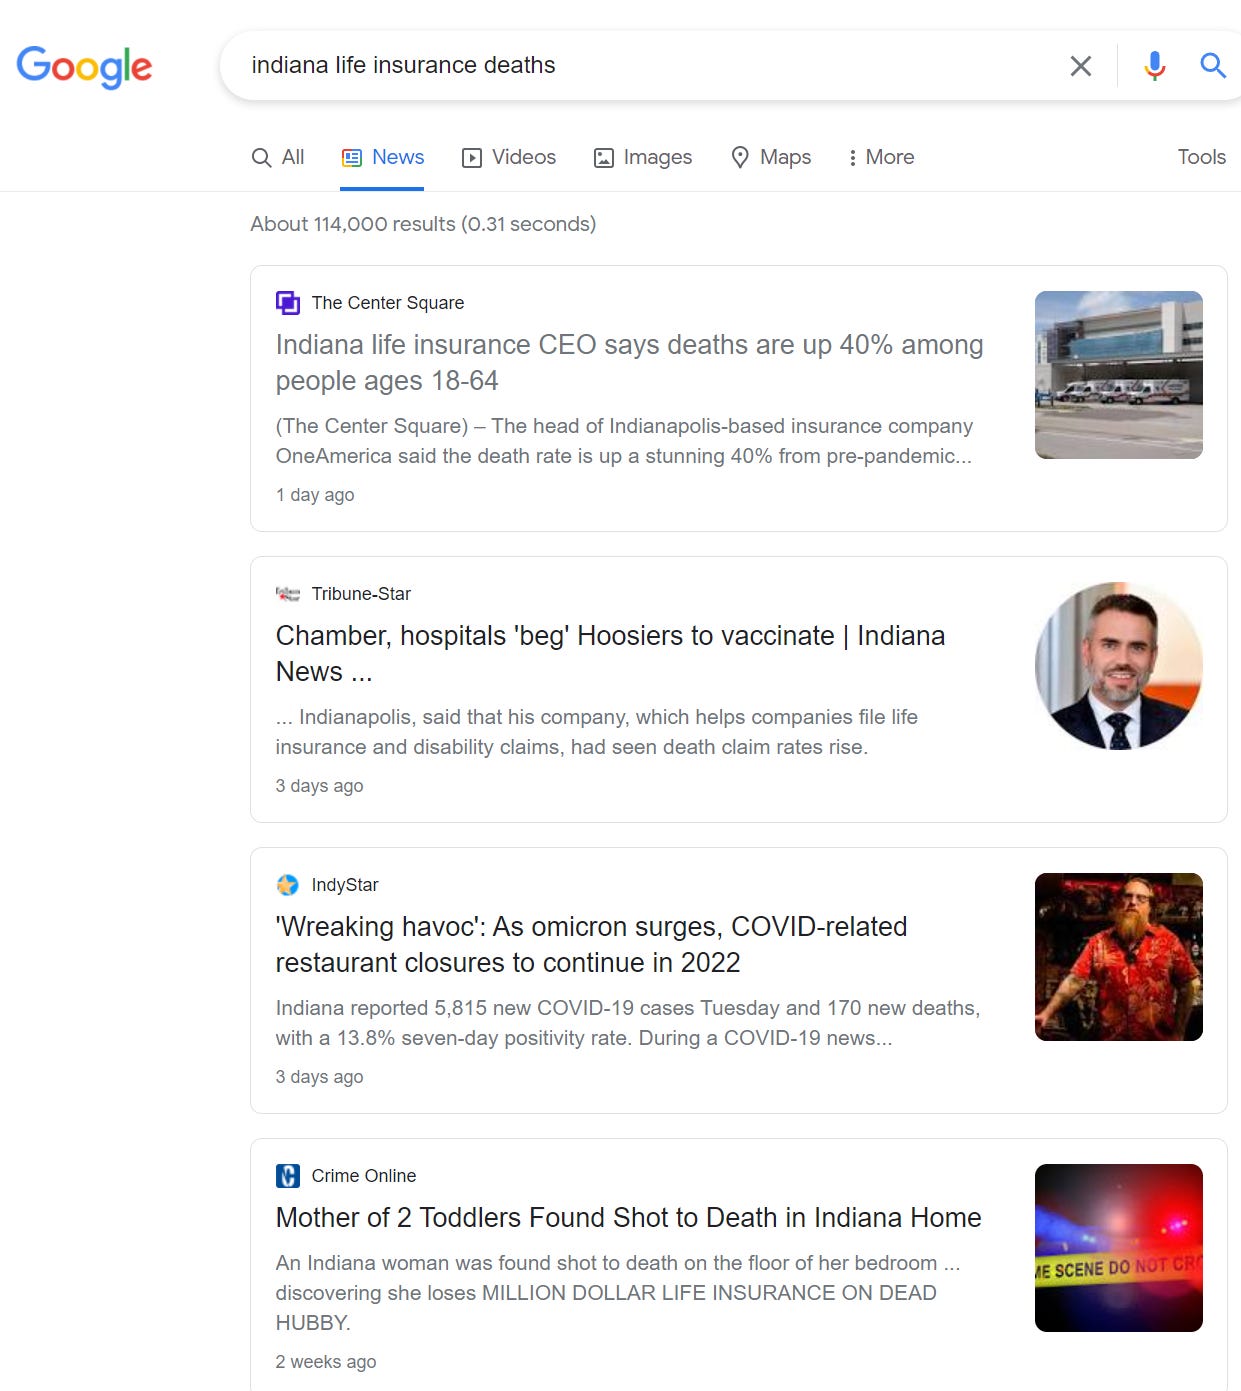Click the blue search magnifier icon
This screenshot has height=1391, width=1241.
tap(1212, 66)
